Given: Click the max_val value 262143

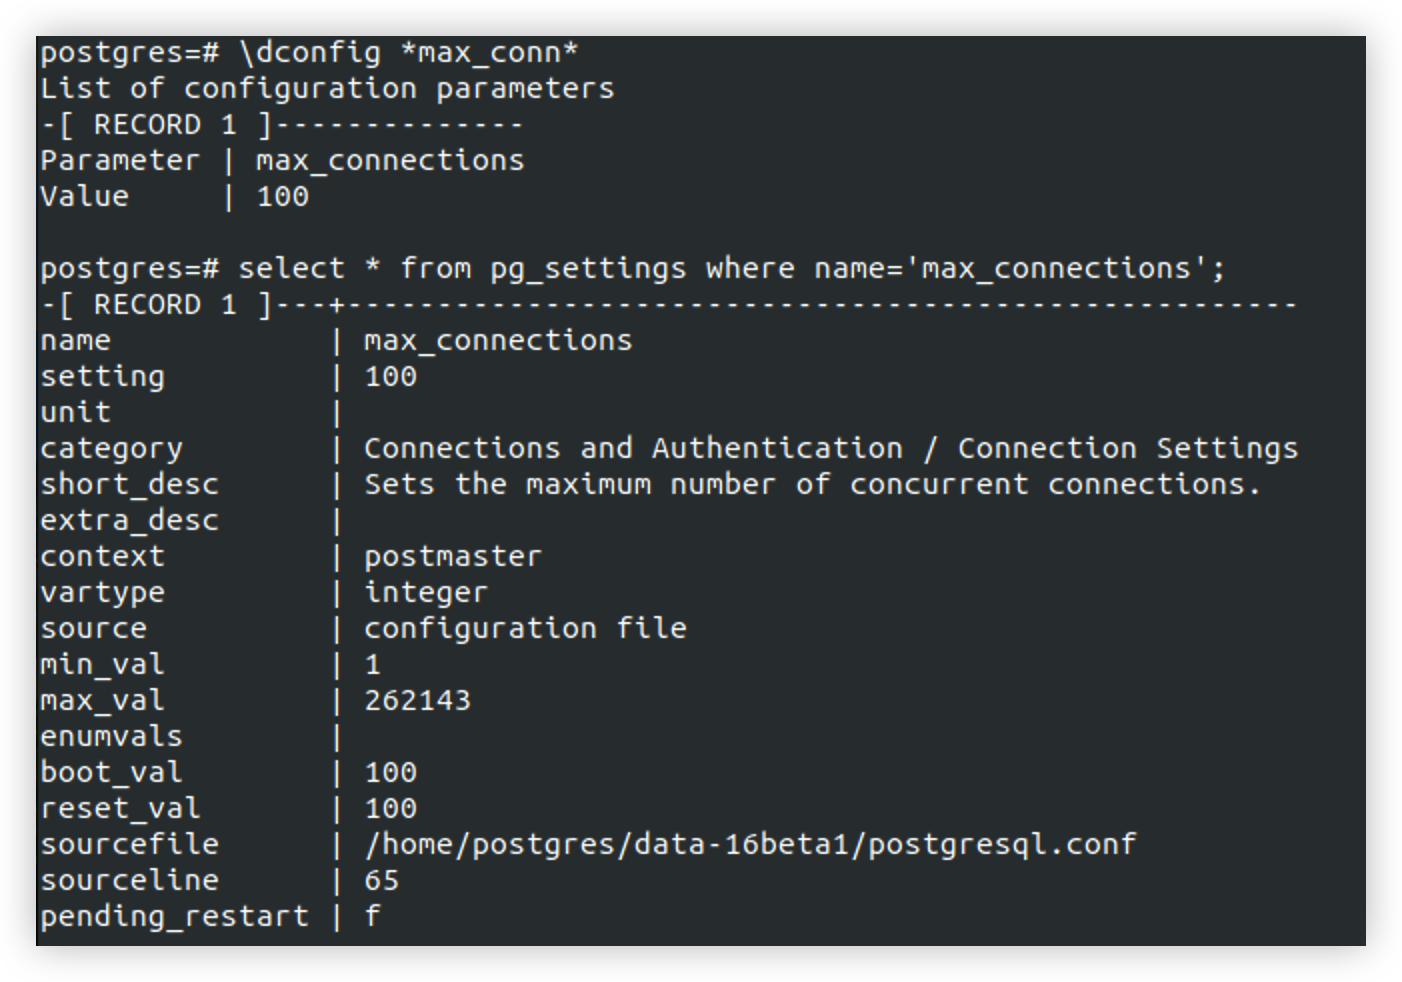Looking at the screenshot, I should click(417, 700).
